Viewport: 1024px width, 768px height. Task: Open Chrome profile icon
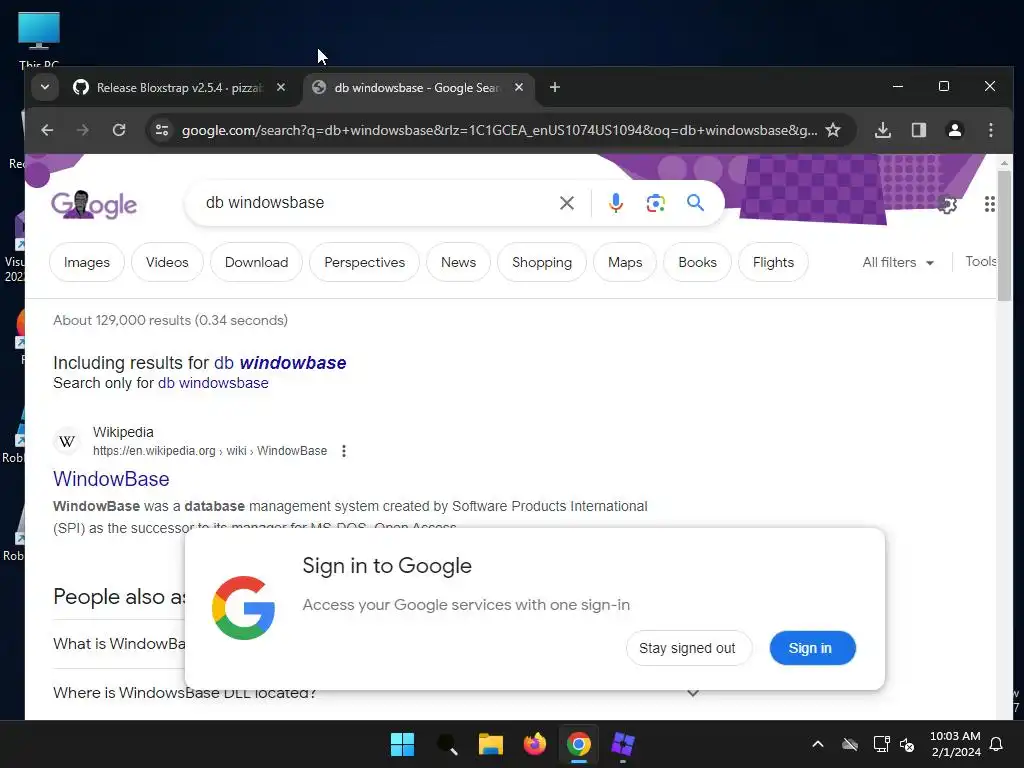pyautogui.click(x=955, y=130)
